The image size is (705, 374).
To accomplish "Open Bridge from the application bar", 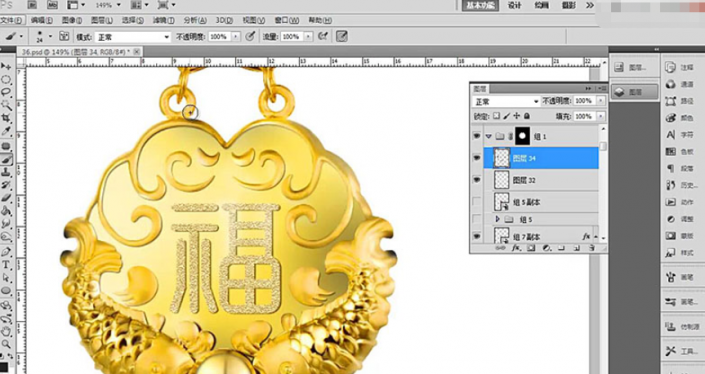I will (x=32, y=5).
